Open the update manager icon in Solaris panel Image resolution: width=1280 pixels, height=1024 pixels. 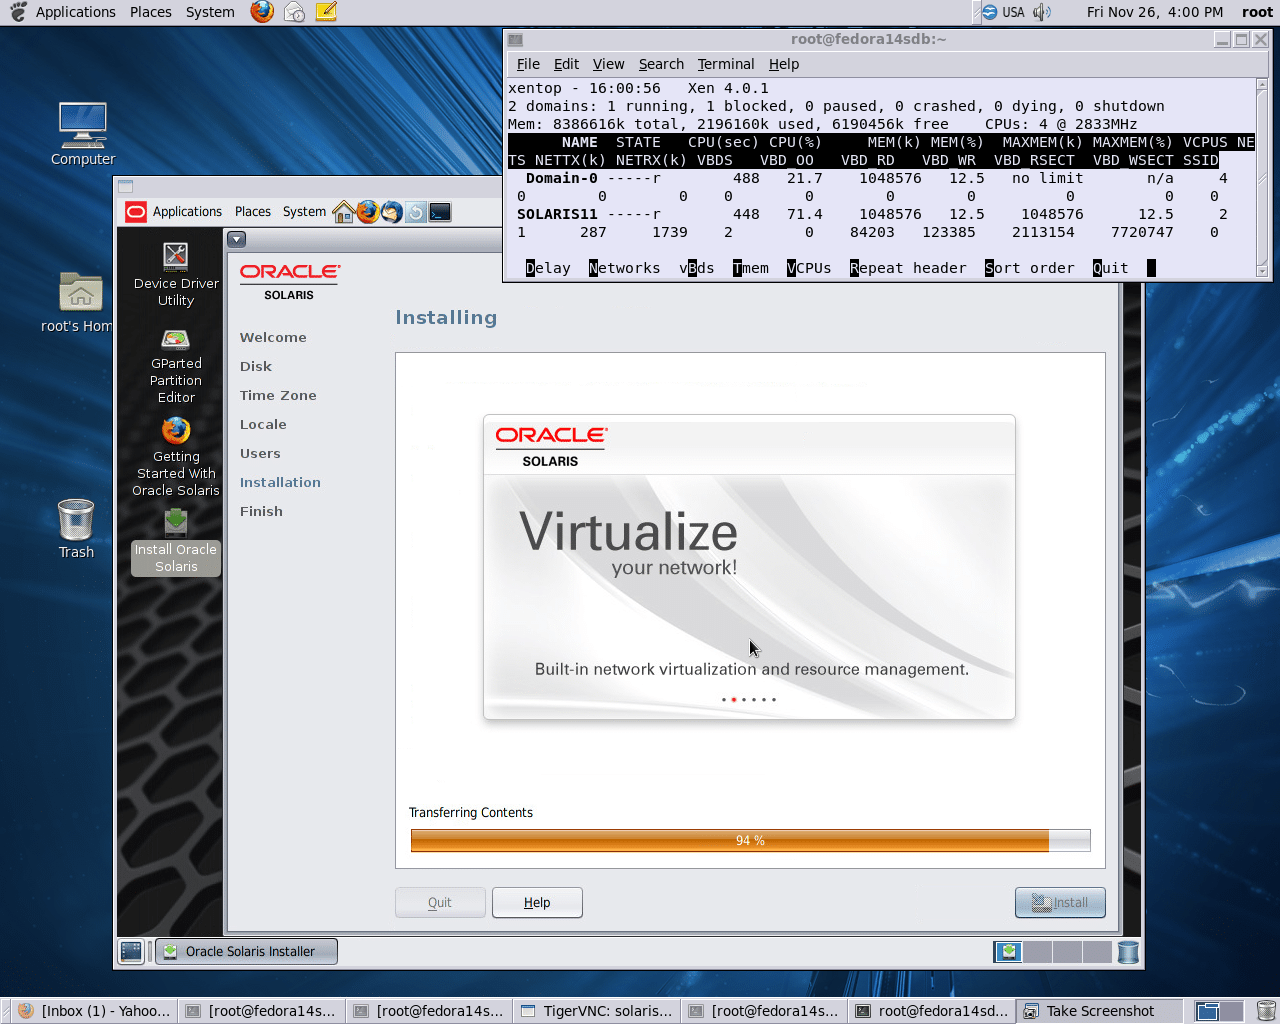[x=415, y=212]
